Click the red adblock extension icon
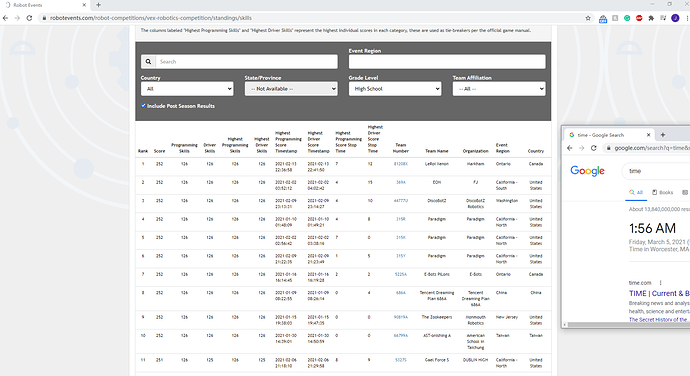This screenshot has width=690, height=376. (x=639, y=18)
